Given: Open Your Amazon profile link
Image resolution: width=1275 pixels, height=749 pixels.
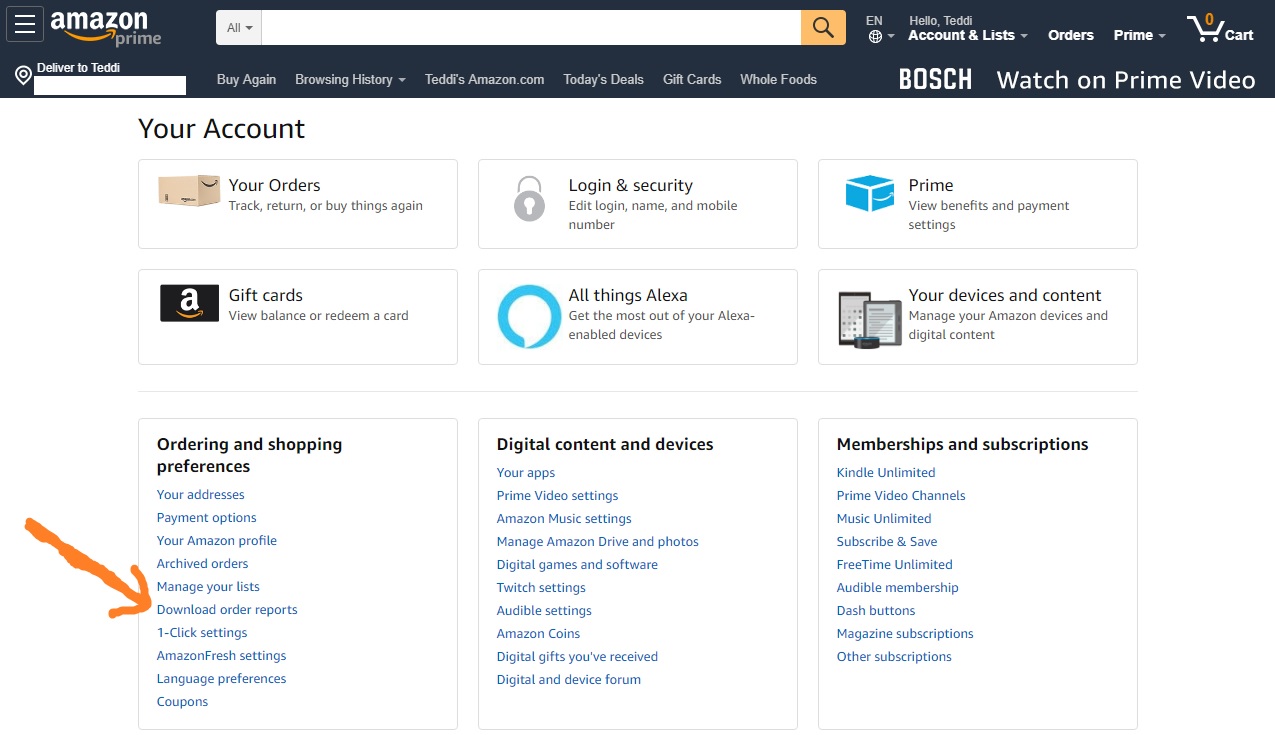Looking at the screenshot, I should point(217,540).
